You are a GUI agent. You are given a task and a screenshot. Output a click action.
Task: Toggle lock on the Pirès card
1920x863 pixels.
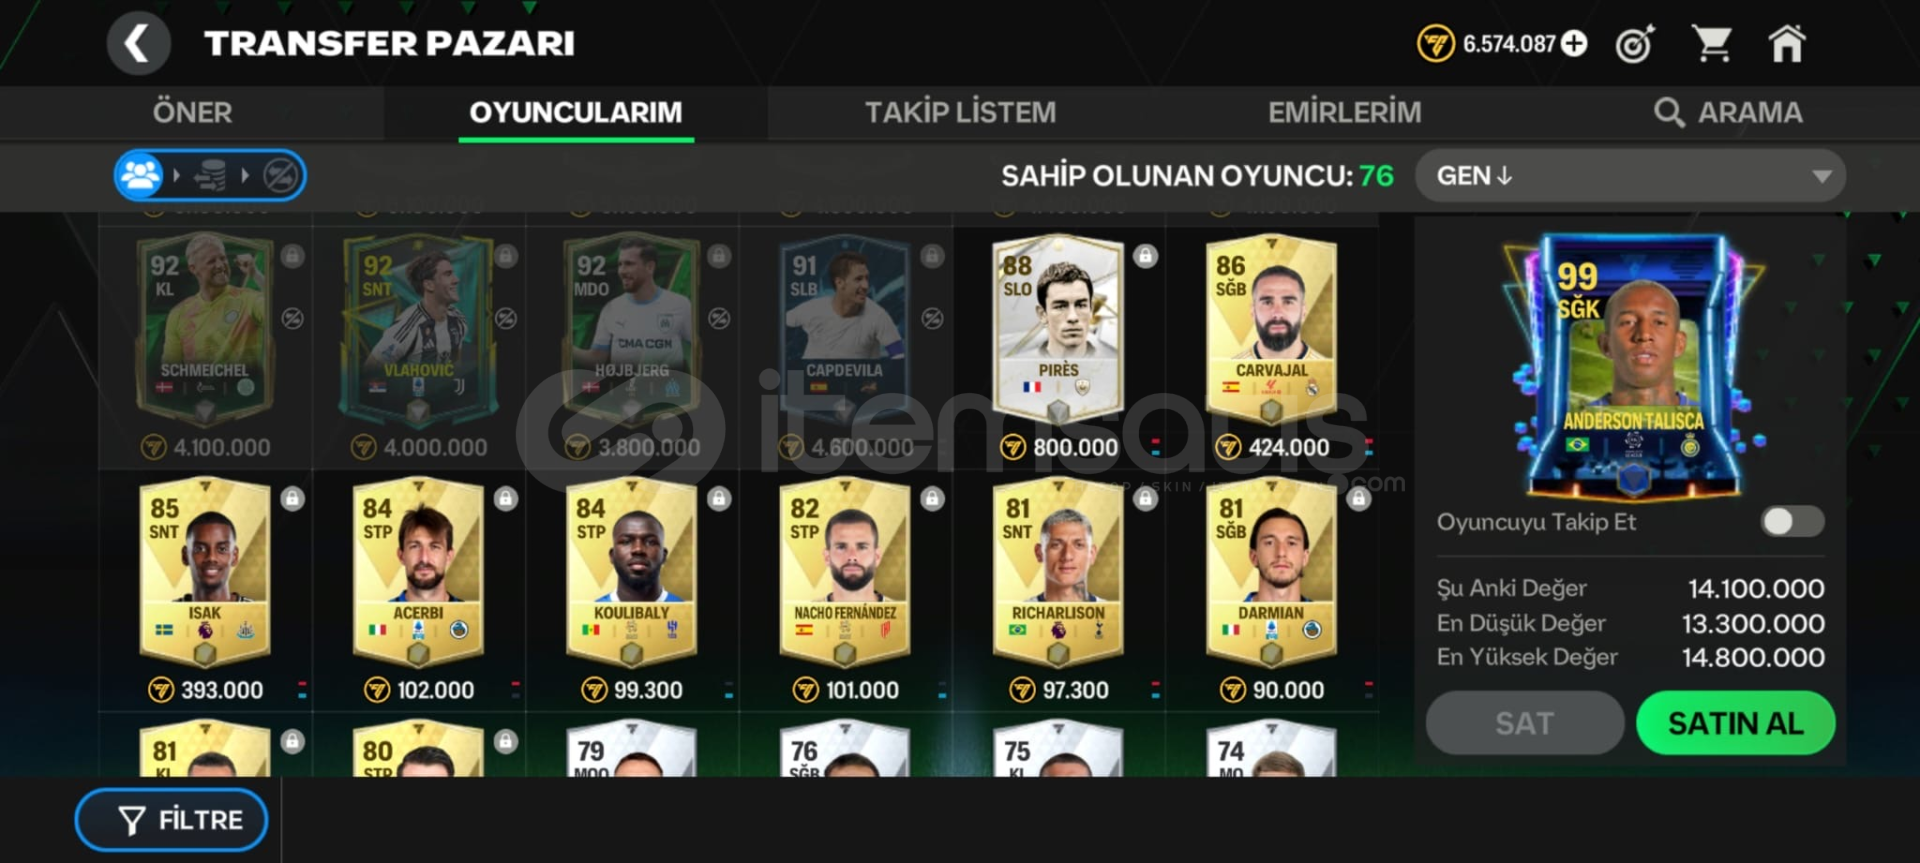coord(1145,256)
